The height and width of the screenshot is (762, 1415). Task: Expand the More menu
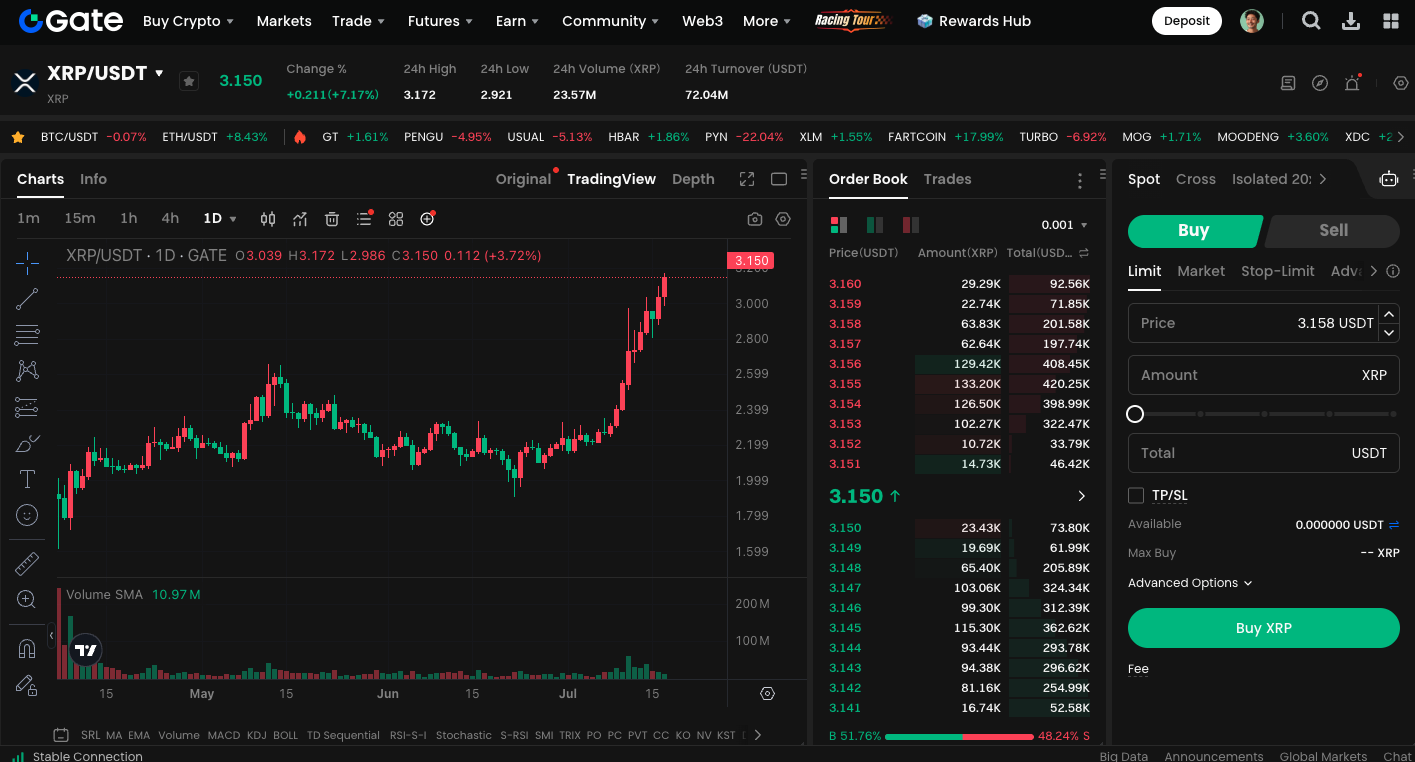click(x=767, y=21)
